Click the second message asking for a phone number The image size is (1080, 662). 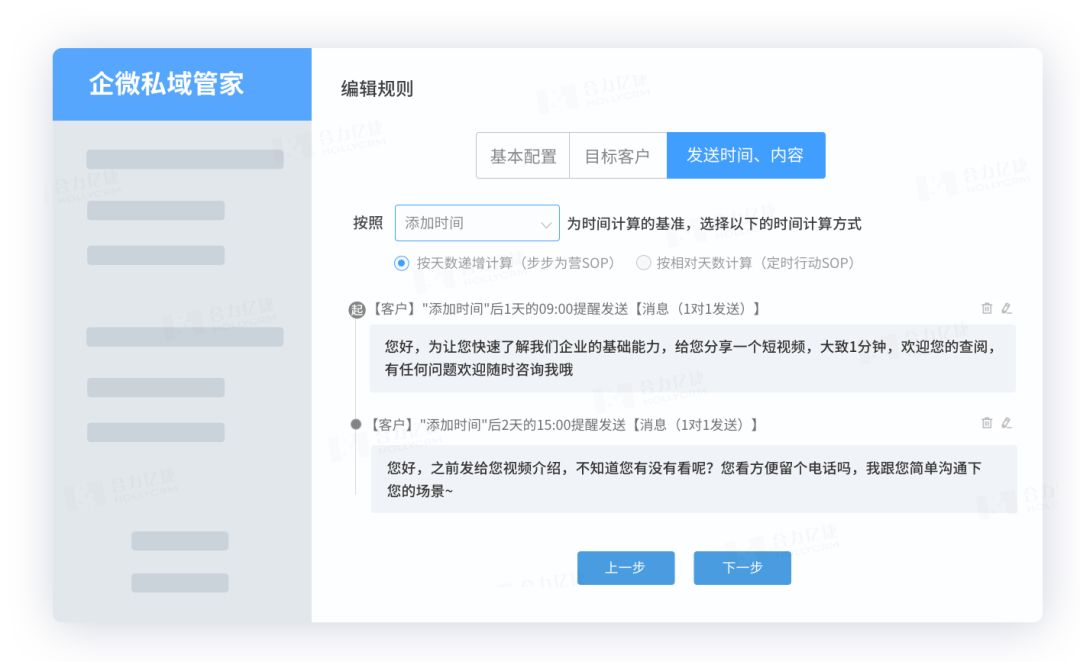(692, 479)
